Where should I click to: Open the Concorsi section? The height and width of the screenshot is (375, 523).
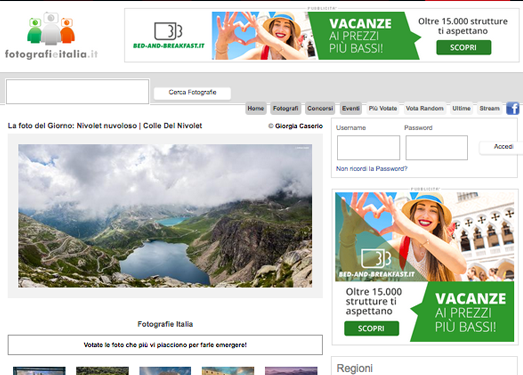tap(320, 108)
